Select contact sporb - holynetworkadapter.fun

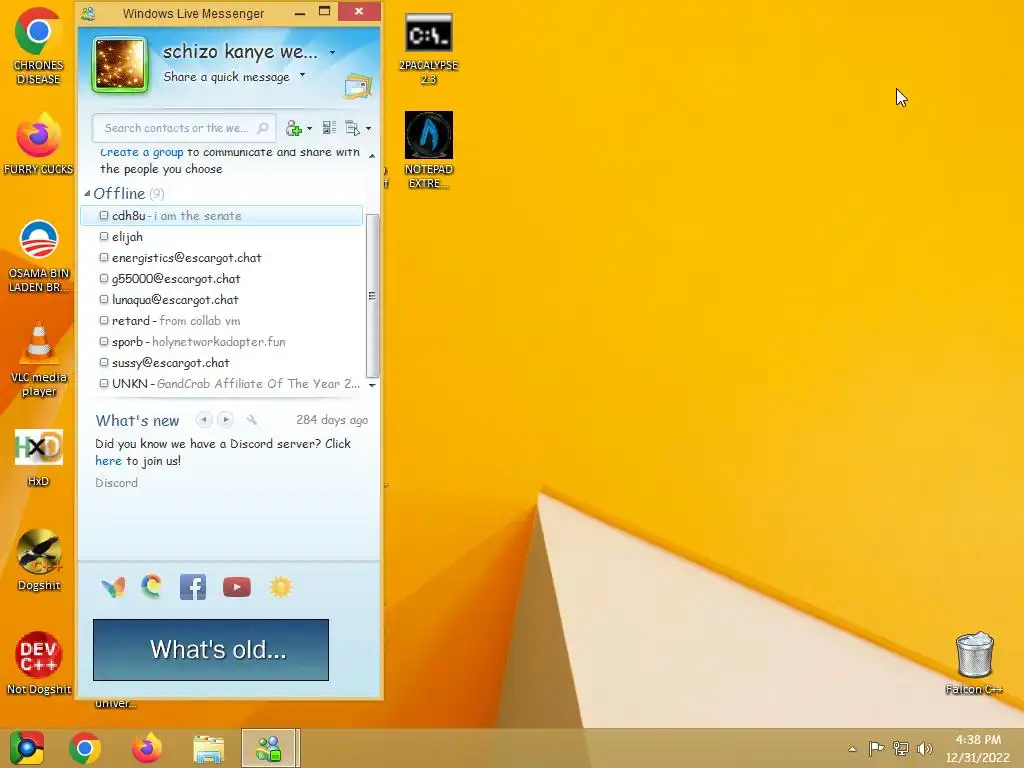point(221,342)
